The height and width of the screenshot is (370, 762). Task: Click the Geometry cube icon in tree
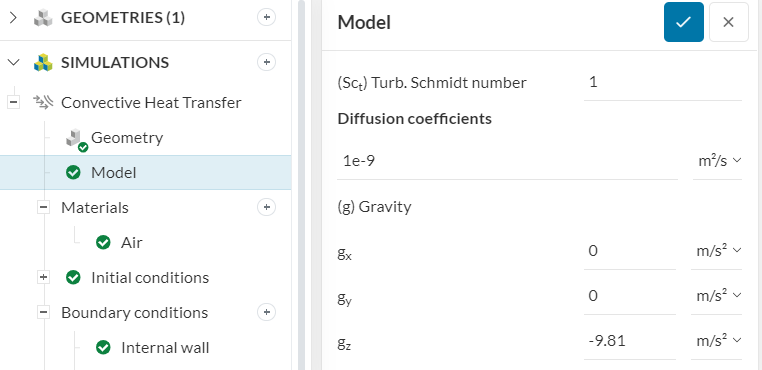[76, 140]
